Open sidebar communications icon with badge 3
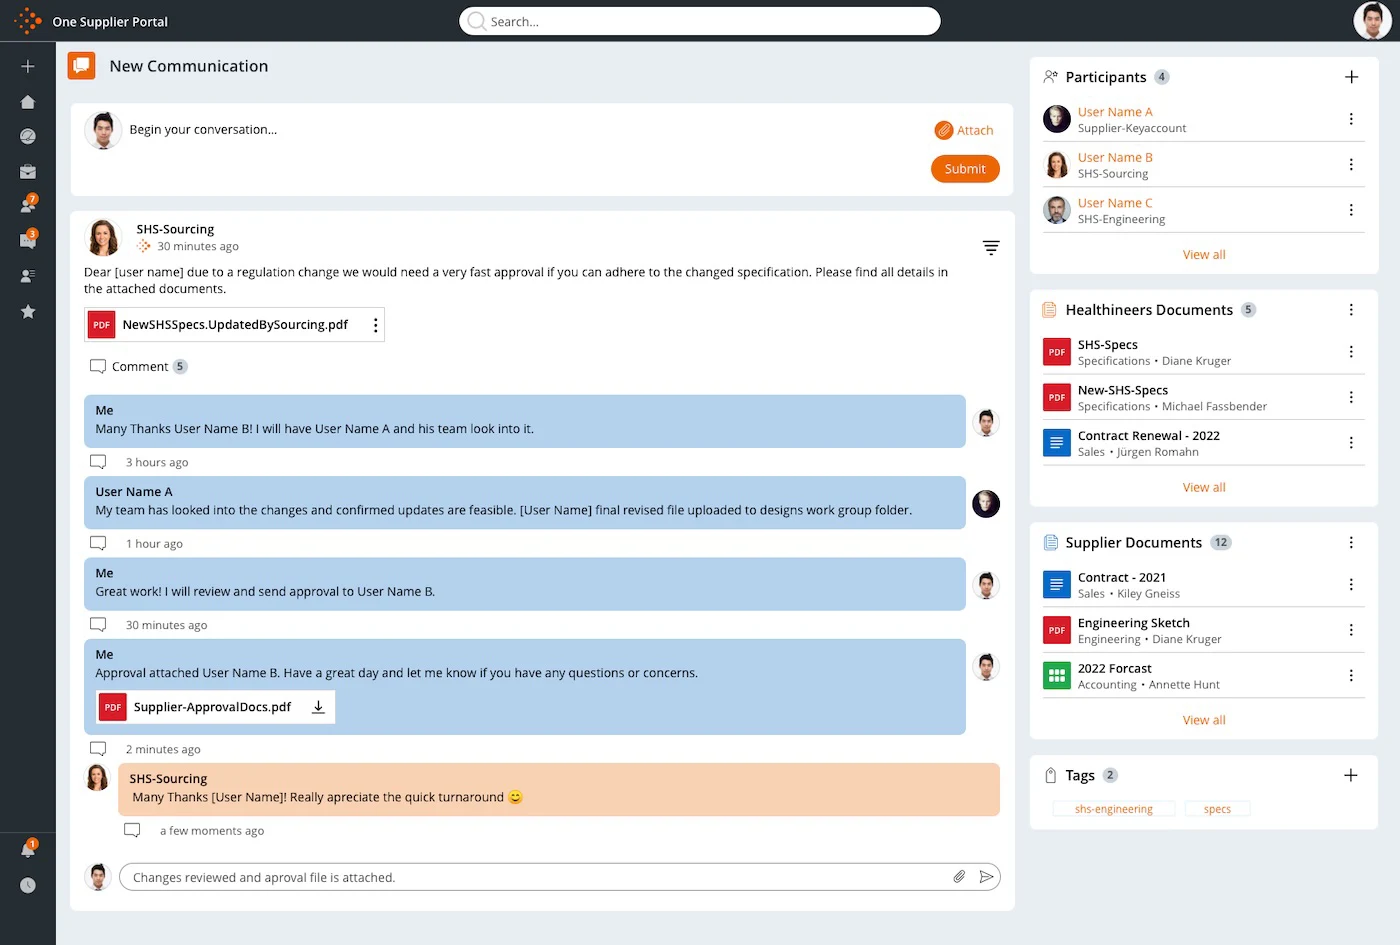Screen dimensions: 1400x945 (28, 240)
